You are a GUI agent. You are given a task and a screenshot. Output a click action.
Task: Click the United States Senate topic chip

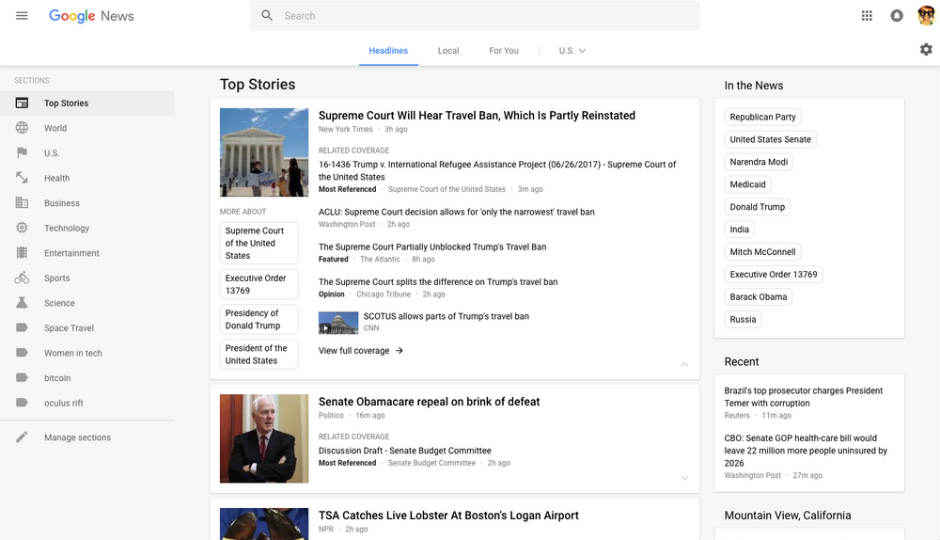tap(770, 140)
